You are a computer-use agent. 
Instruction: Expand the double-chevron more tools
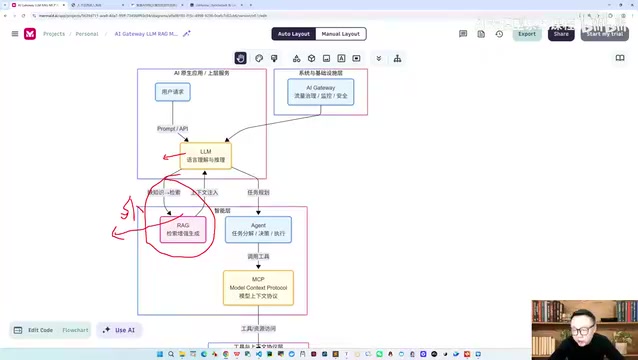pyautogui.click(x=379, y=58)
